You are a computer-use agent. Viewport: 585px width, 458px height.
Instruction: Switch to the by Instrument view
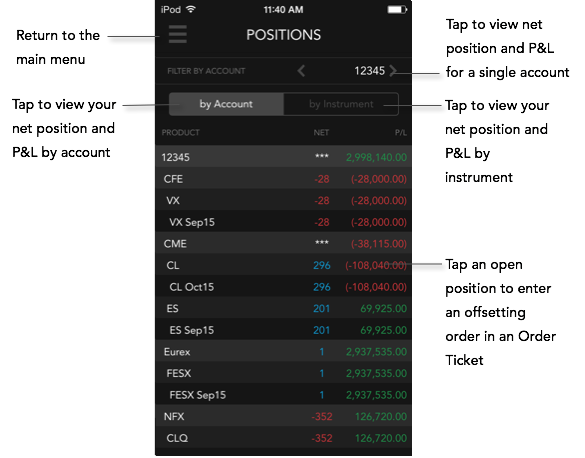pyautogui.click(x=341, y=104)
